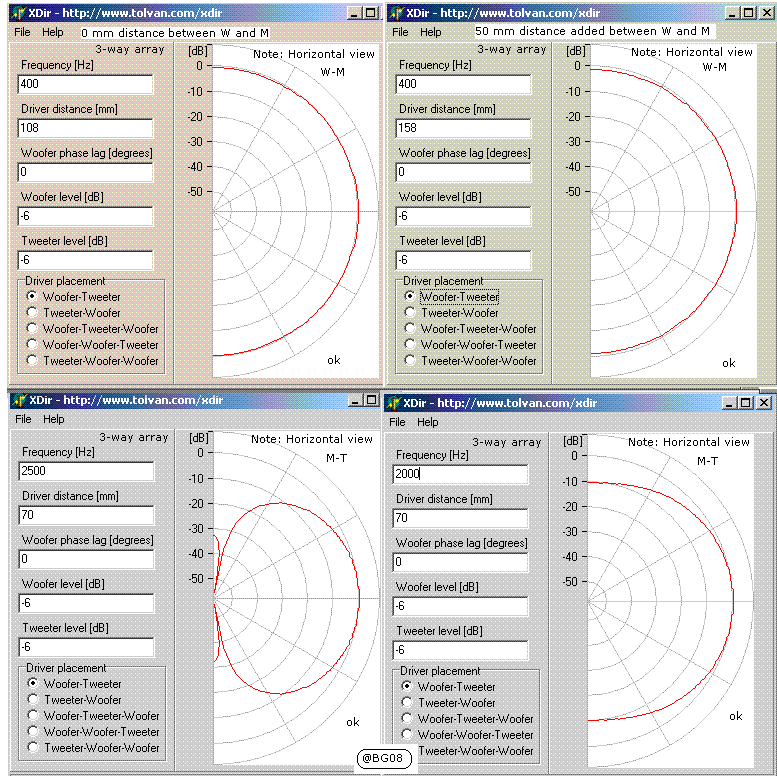
Task: Maximize the 2500 Hz XDir window
Action: coord(372,400)
